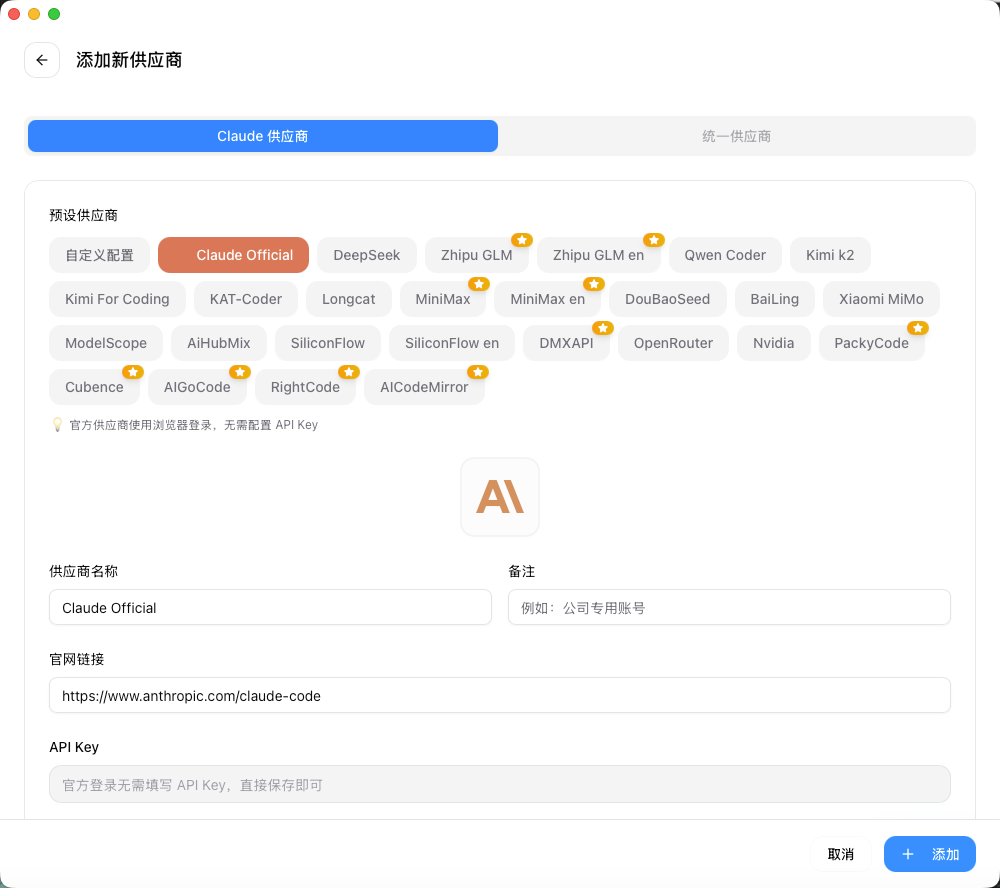
Task: Select the AiHubMix preset
Action: tap(219, 343)
